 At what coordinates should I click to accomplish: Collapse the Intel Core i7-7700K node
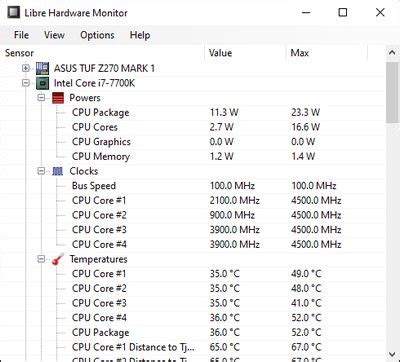pos(26,83)
